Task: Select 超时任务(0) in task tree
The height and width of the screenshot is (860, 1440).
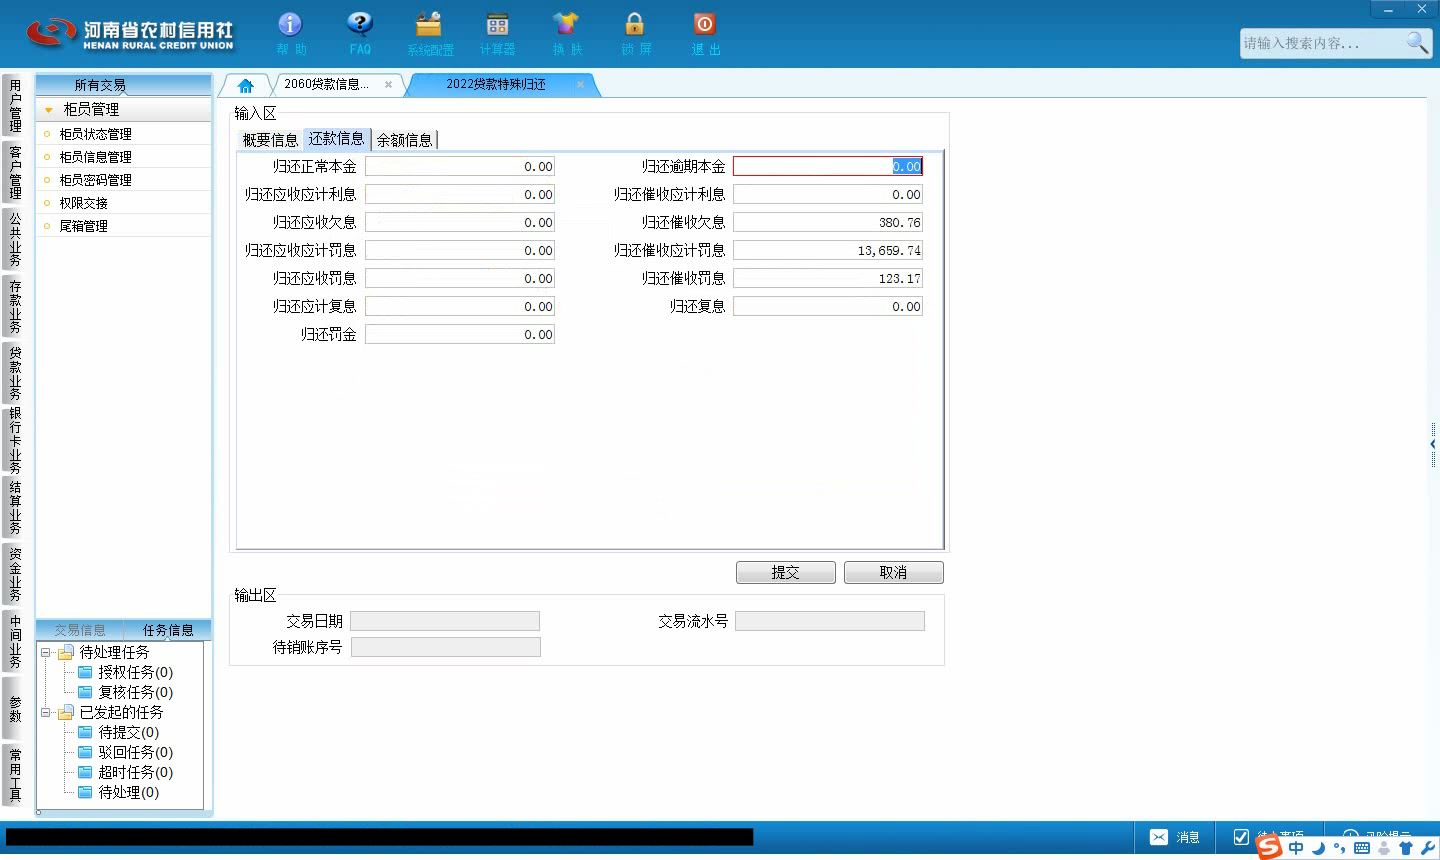Action: [135, 772]
